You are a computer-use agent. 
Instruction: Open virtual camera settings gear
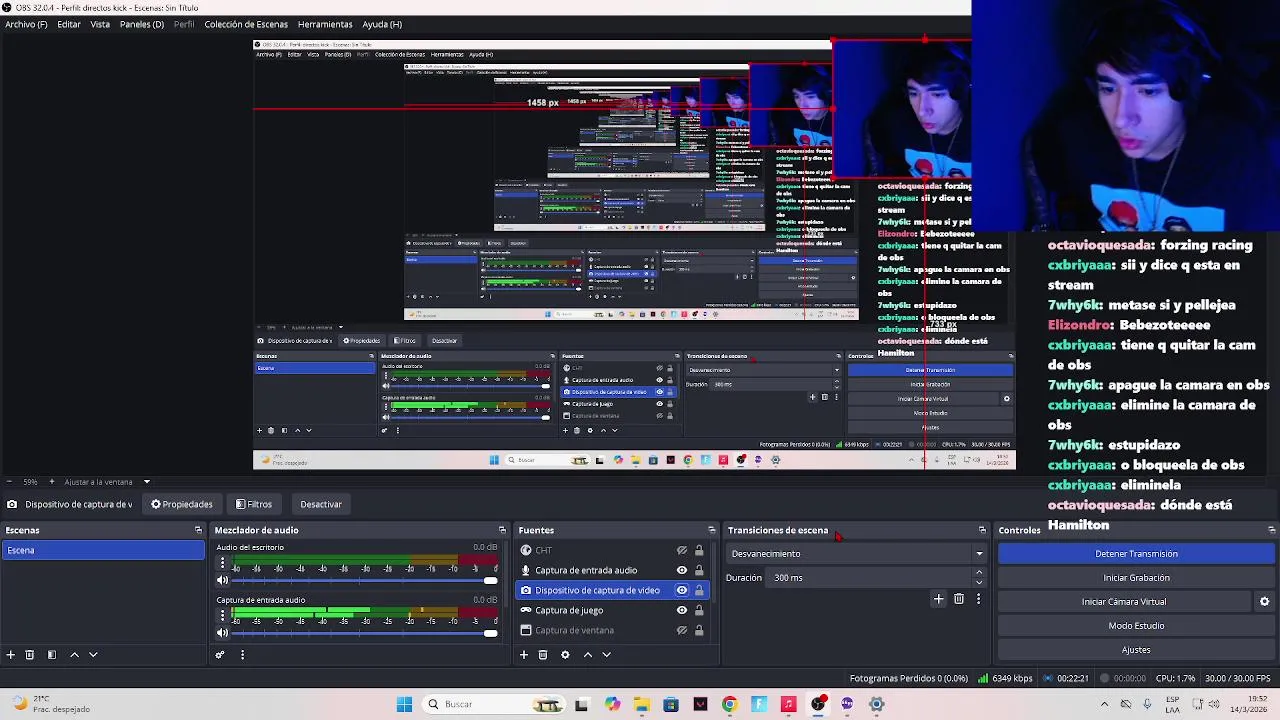[x=1264, y=602]
